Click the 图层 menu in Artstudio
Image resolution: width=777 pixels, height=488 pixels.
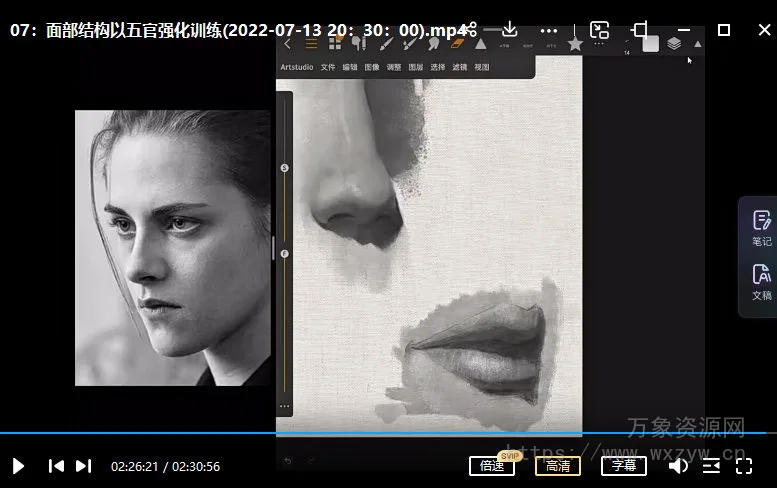pyautogui.click(x=415, y=67)
